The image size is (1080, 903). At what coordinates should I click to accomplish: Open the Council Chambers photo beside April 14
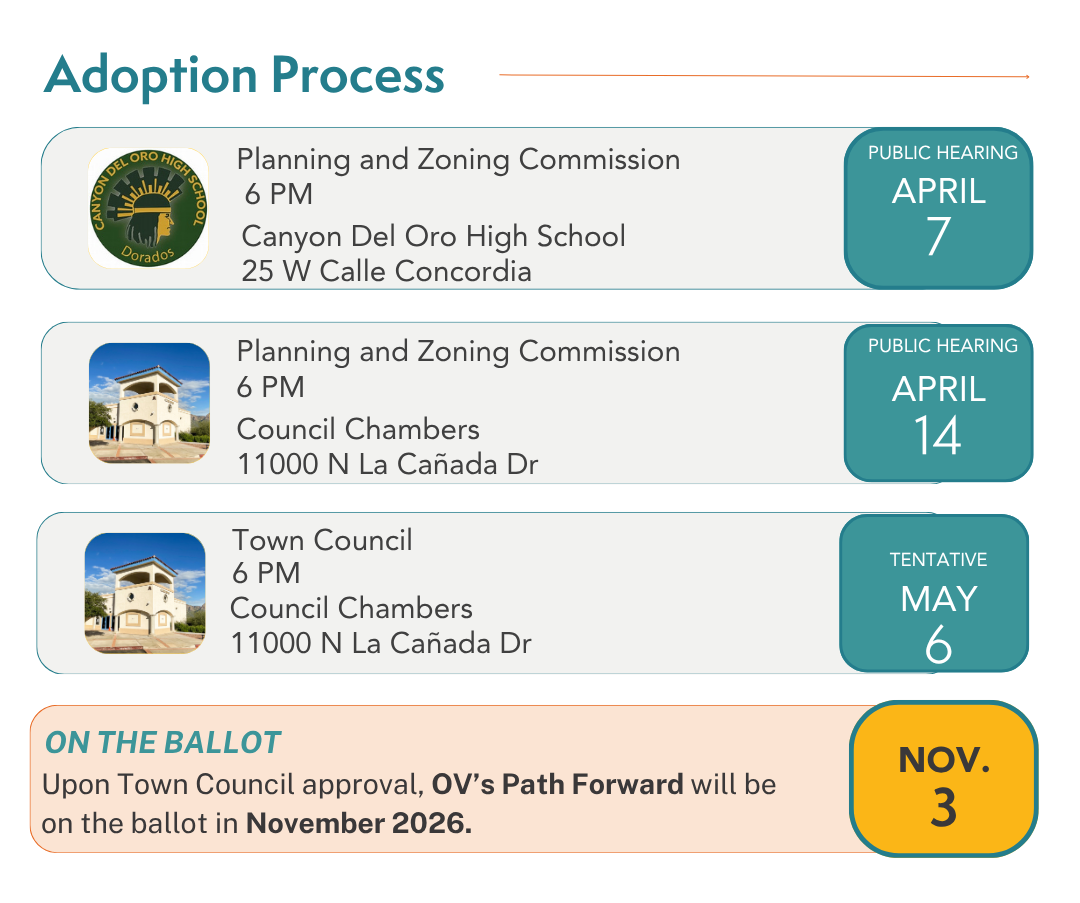click(x=149, y=403)
